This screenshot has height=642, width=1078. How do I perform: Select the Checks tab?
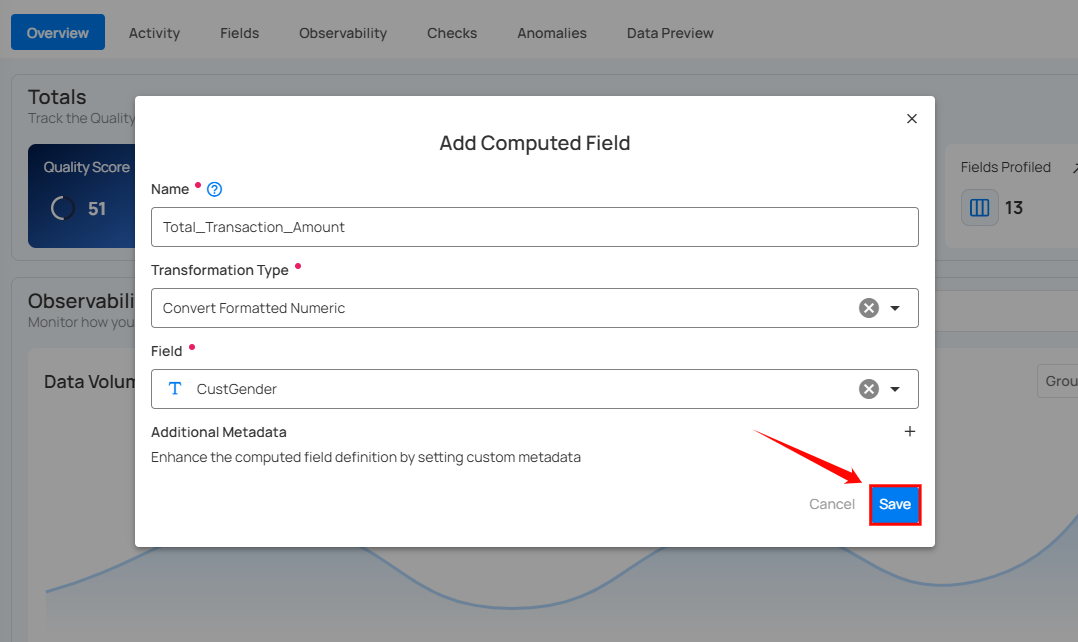click(x=452, y=33)
